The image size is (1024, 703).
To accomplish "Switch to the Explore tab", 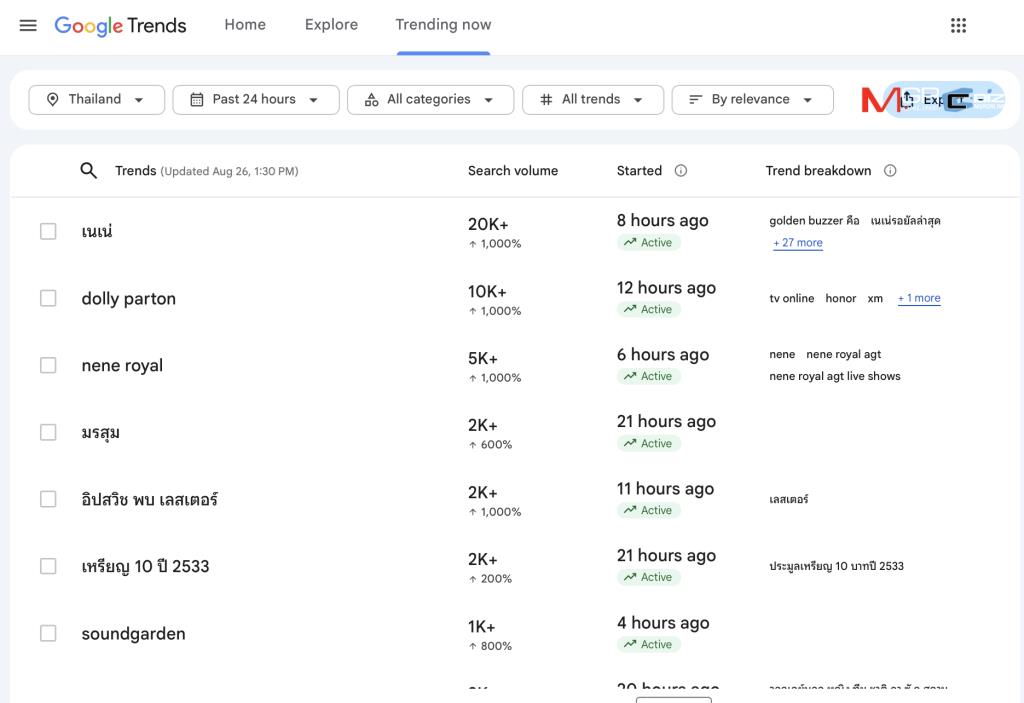I will coord(331,25).
